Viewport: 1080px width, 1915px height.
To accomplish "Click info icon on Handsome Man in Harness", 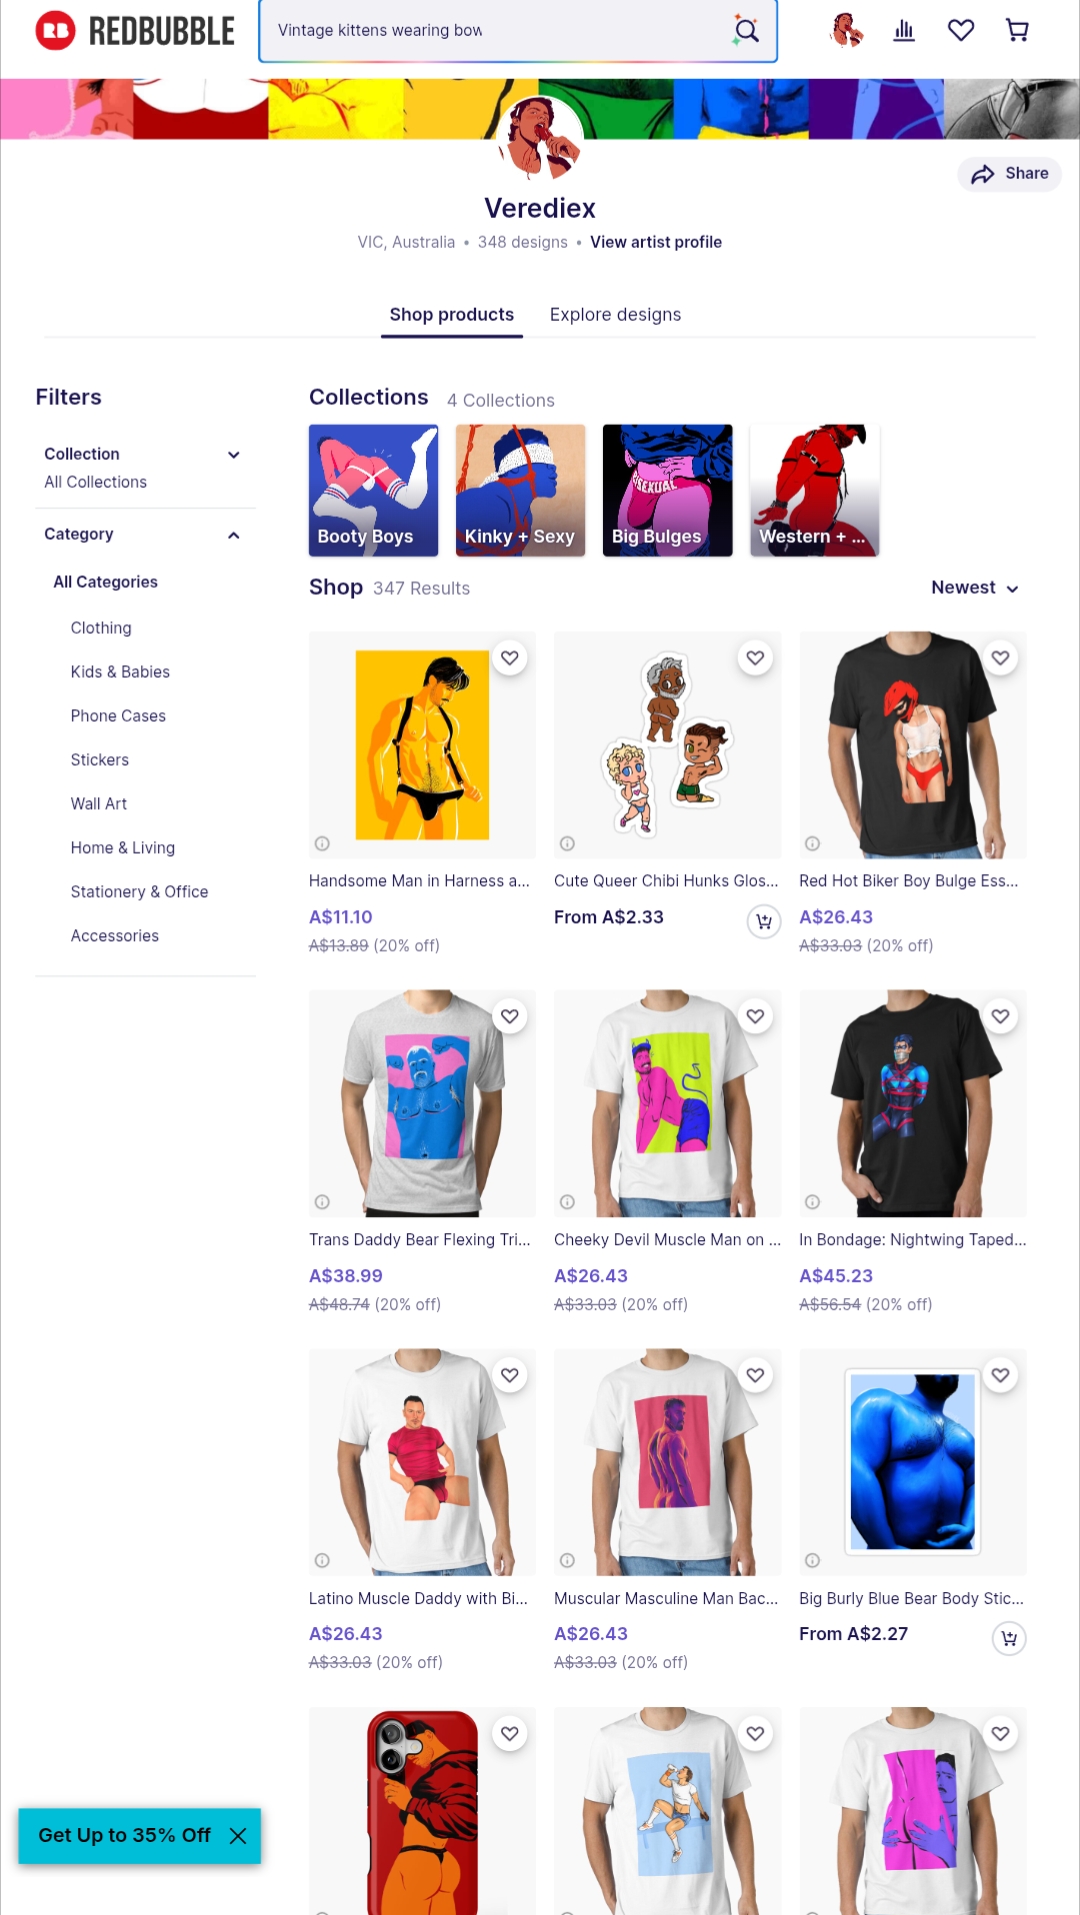I will tap(322, 844).
